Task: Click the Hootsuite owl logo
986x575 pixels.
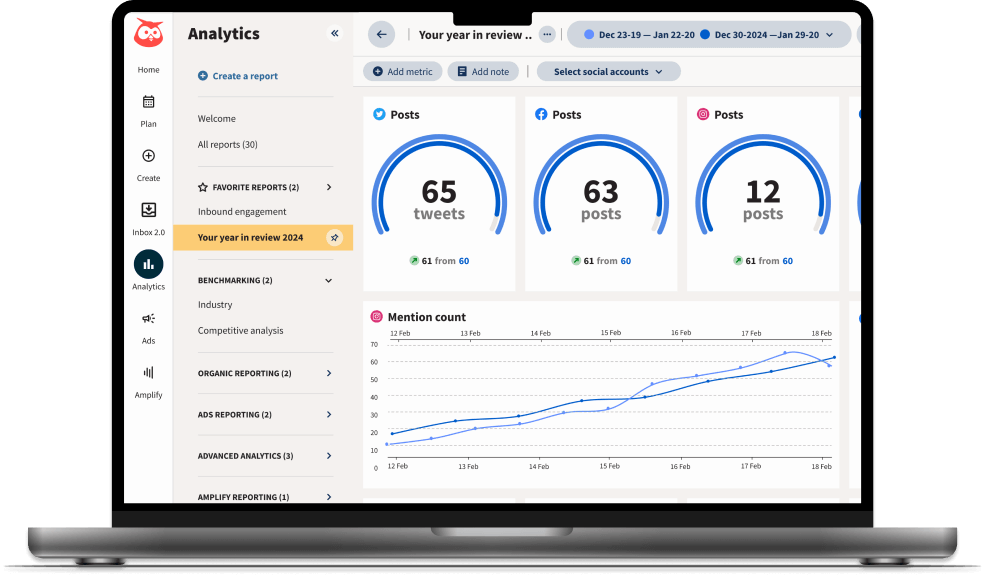Action: tap(148, 34)
